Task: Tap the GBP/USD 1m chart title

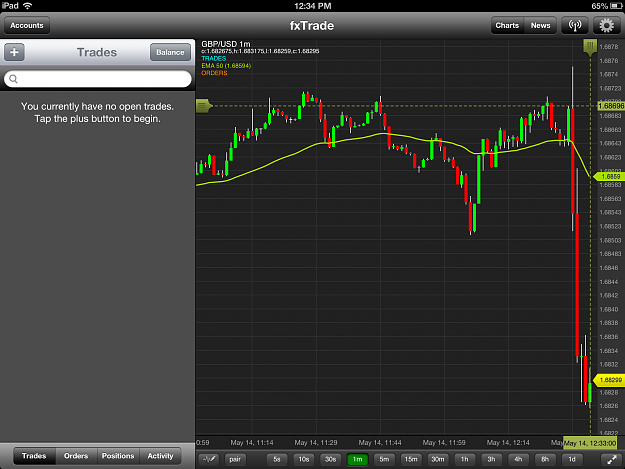Action: (x=226, y=44)
